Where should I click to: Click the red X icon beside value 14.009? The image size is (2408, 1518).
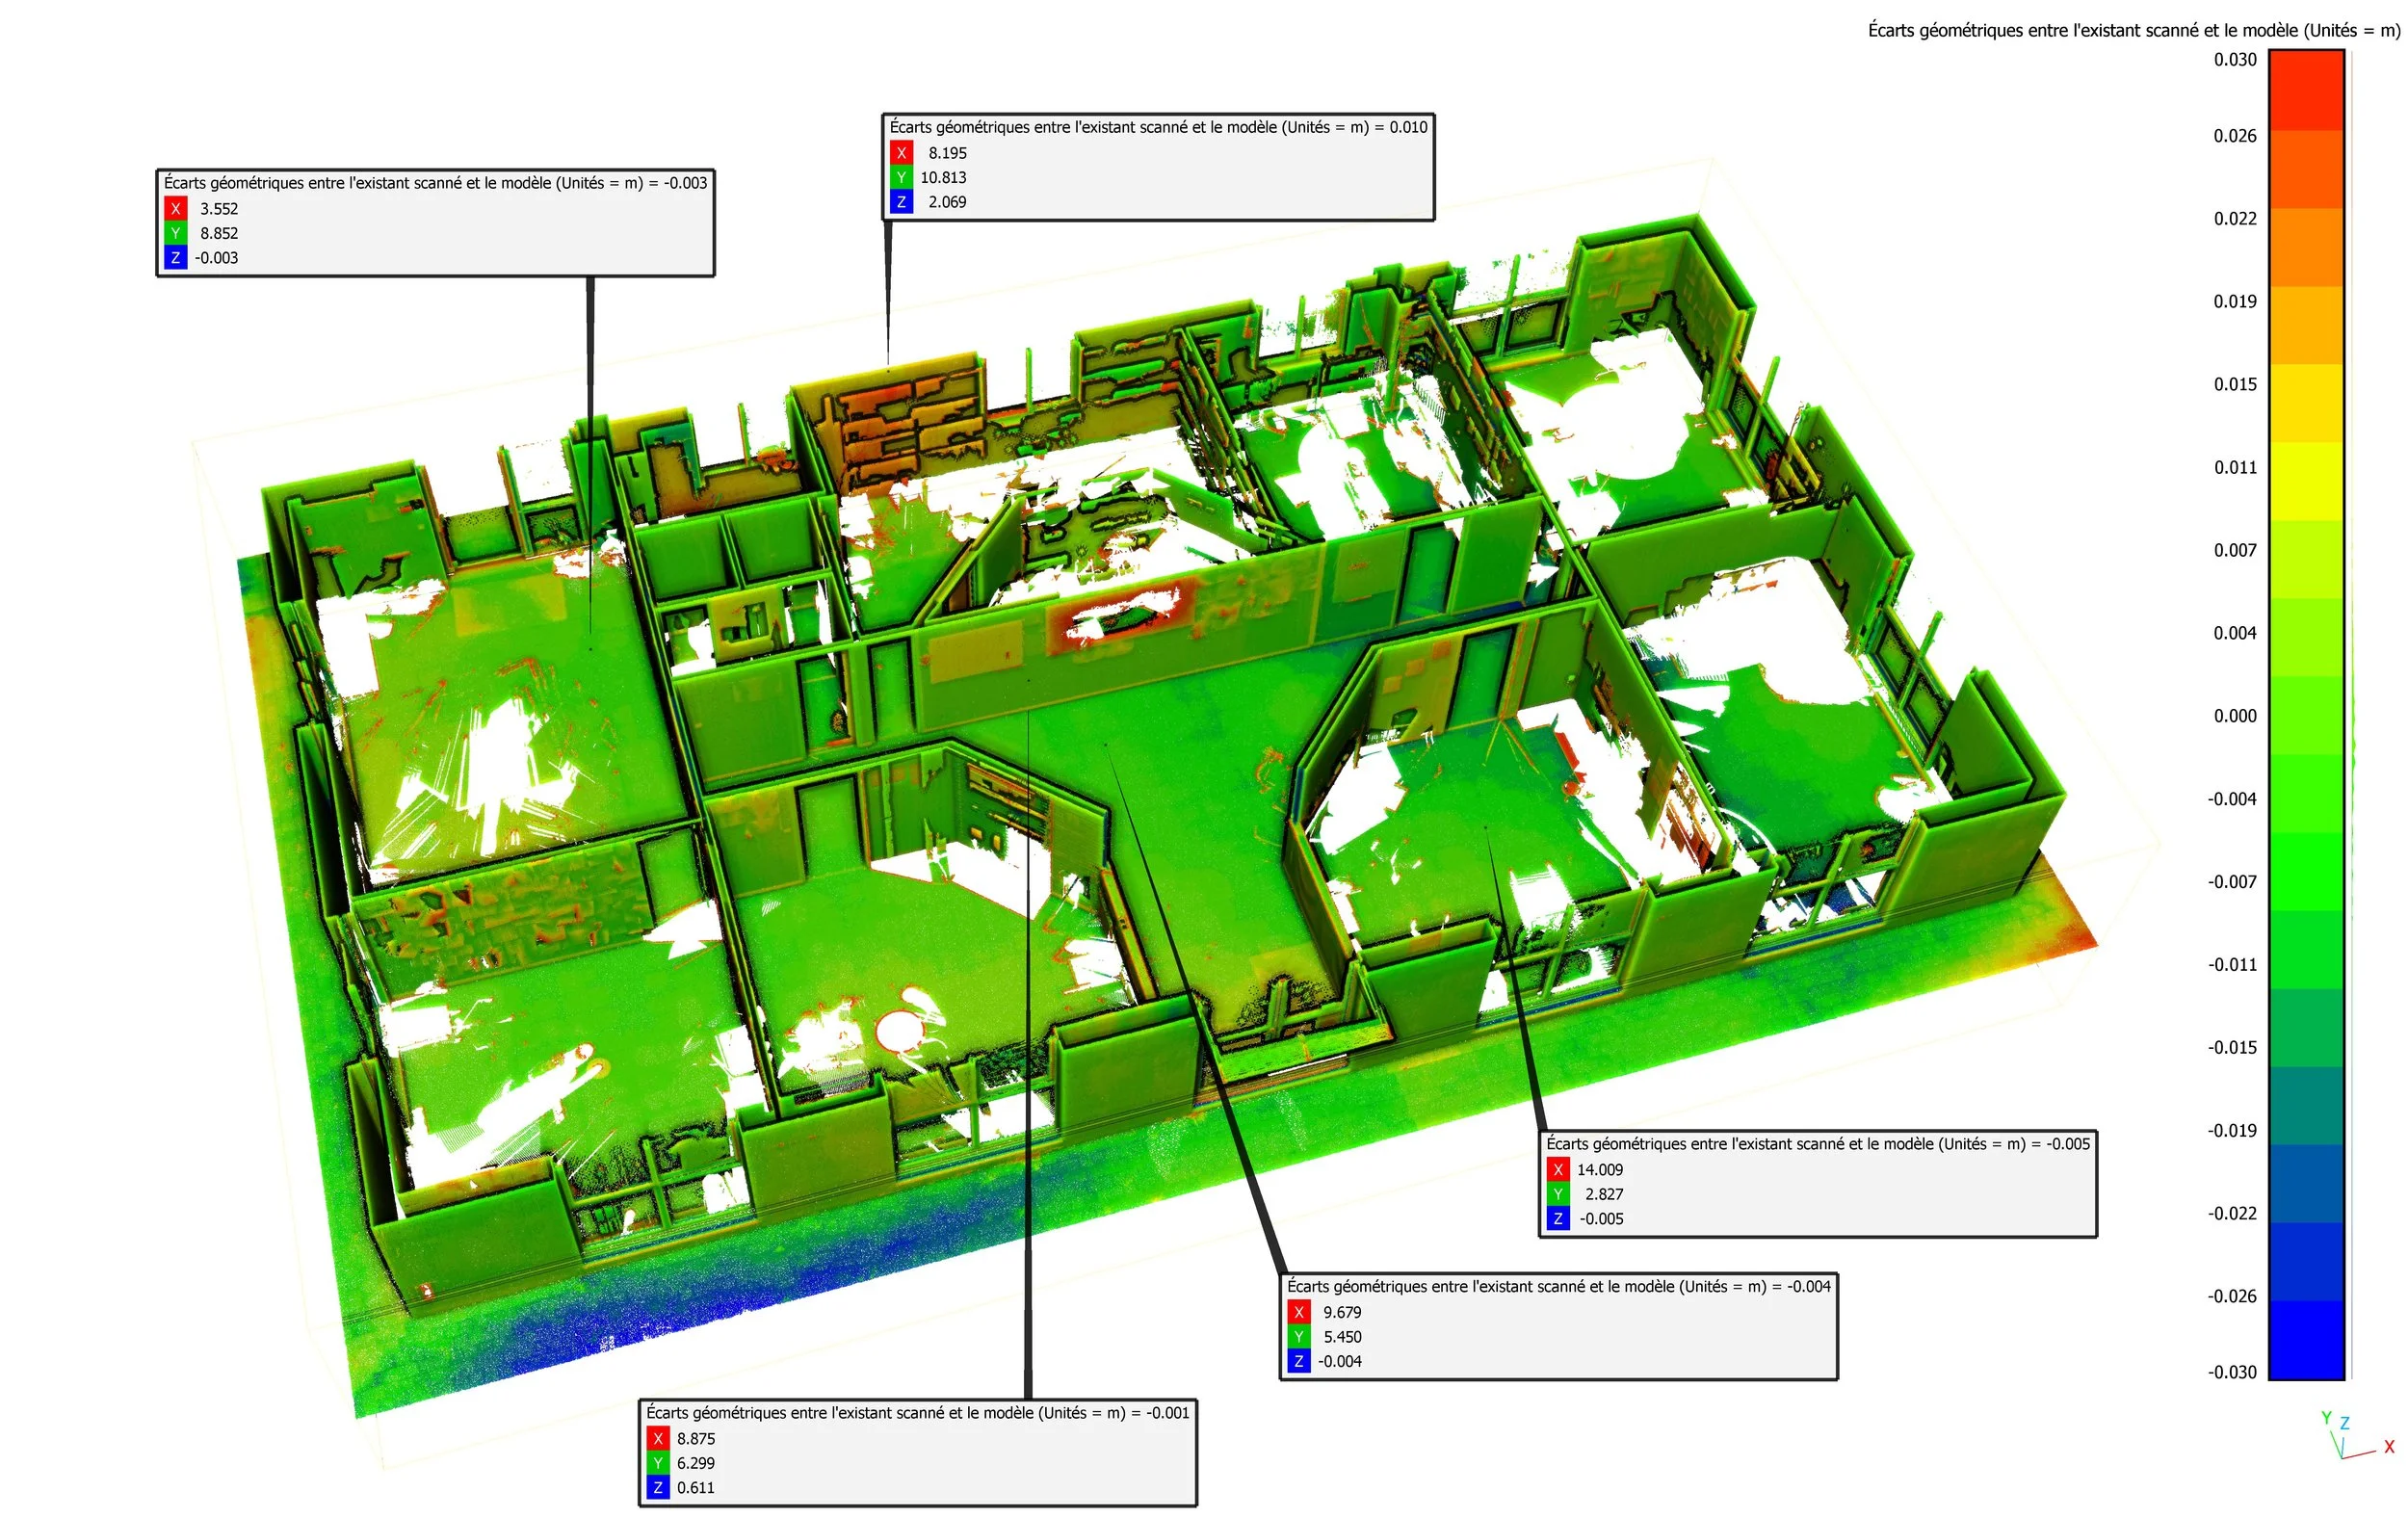tap(1558, 1170)
